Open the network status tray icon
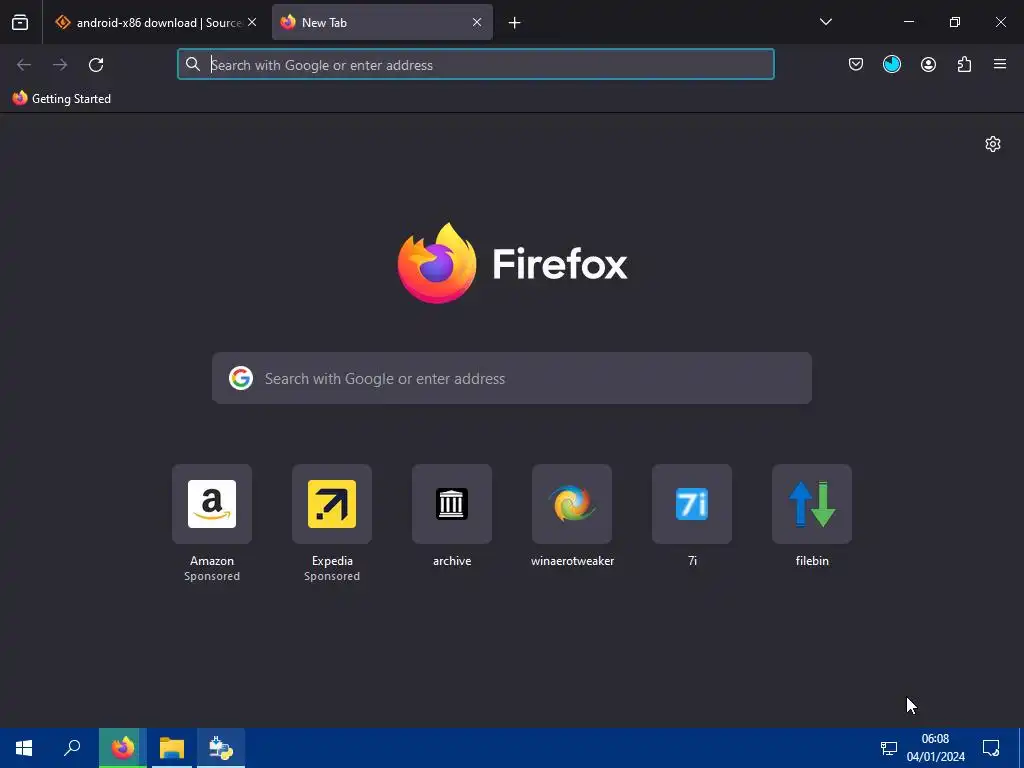The height and width of the screenshot is (768, 1024). pos(889,748)
